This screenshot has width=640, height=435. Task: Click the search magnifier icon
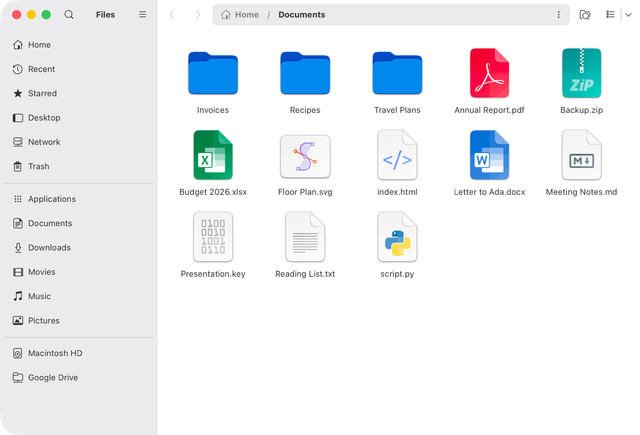coord(69,15)
